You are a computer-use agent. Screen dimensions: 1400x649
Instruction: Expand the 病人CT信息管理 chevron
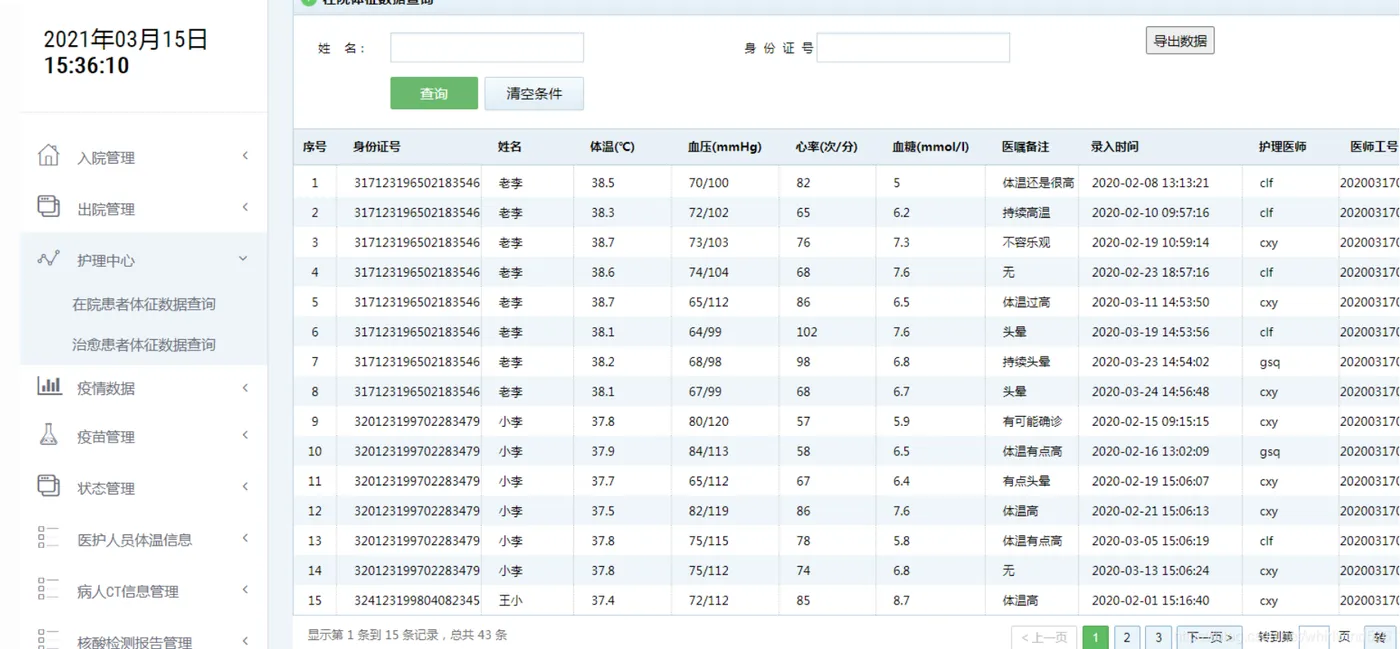(245, 590)
